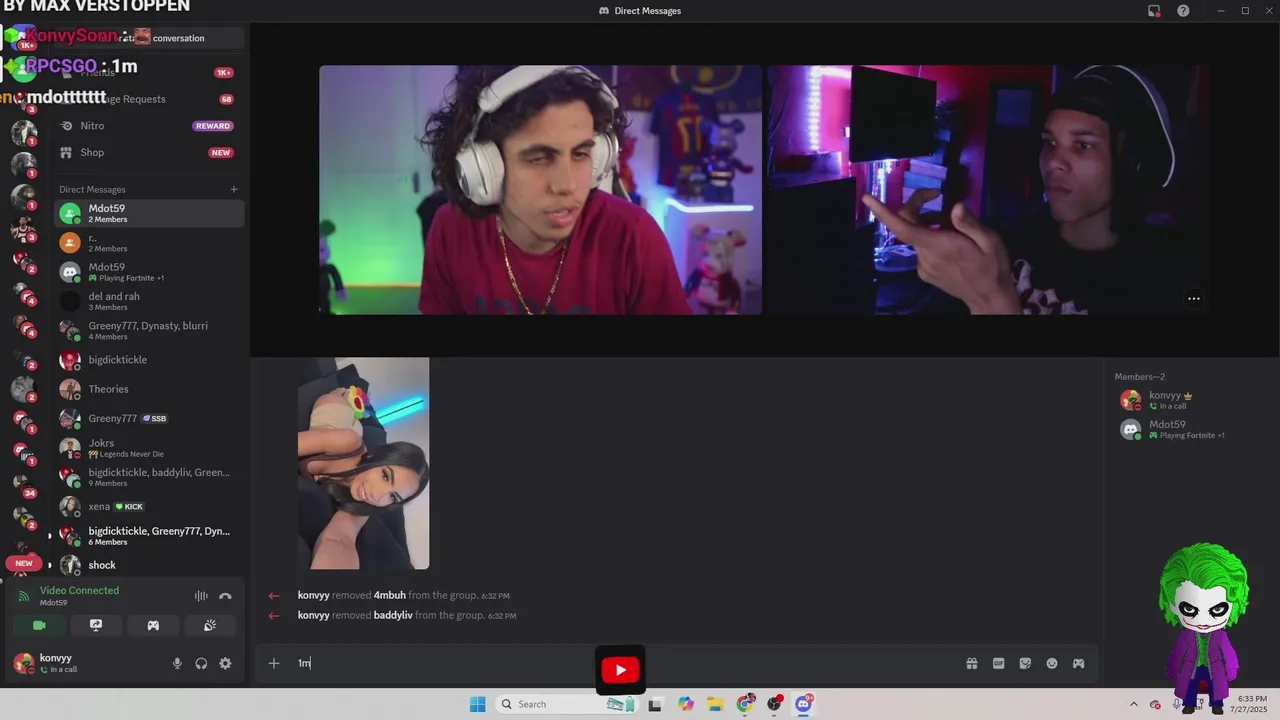The height and width of the screenshot is (720, 1280).
Task: Open the konvyy user profile panel
Action: pos(85,663)
